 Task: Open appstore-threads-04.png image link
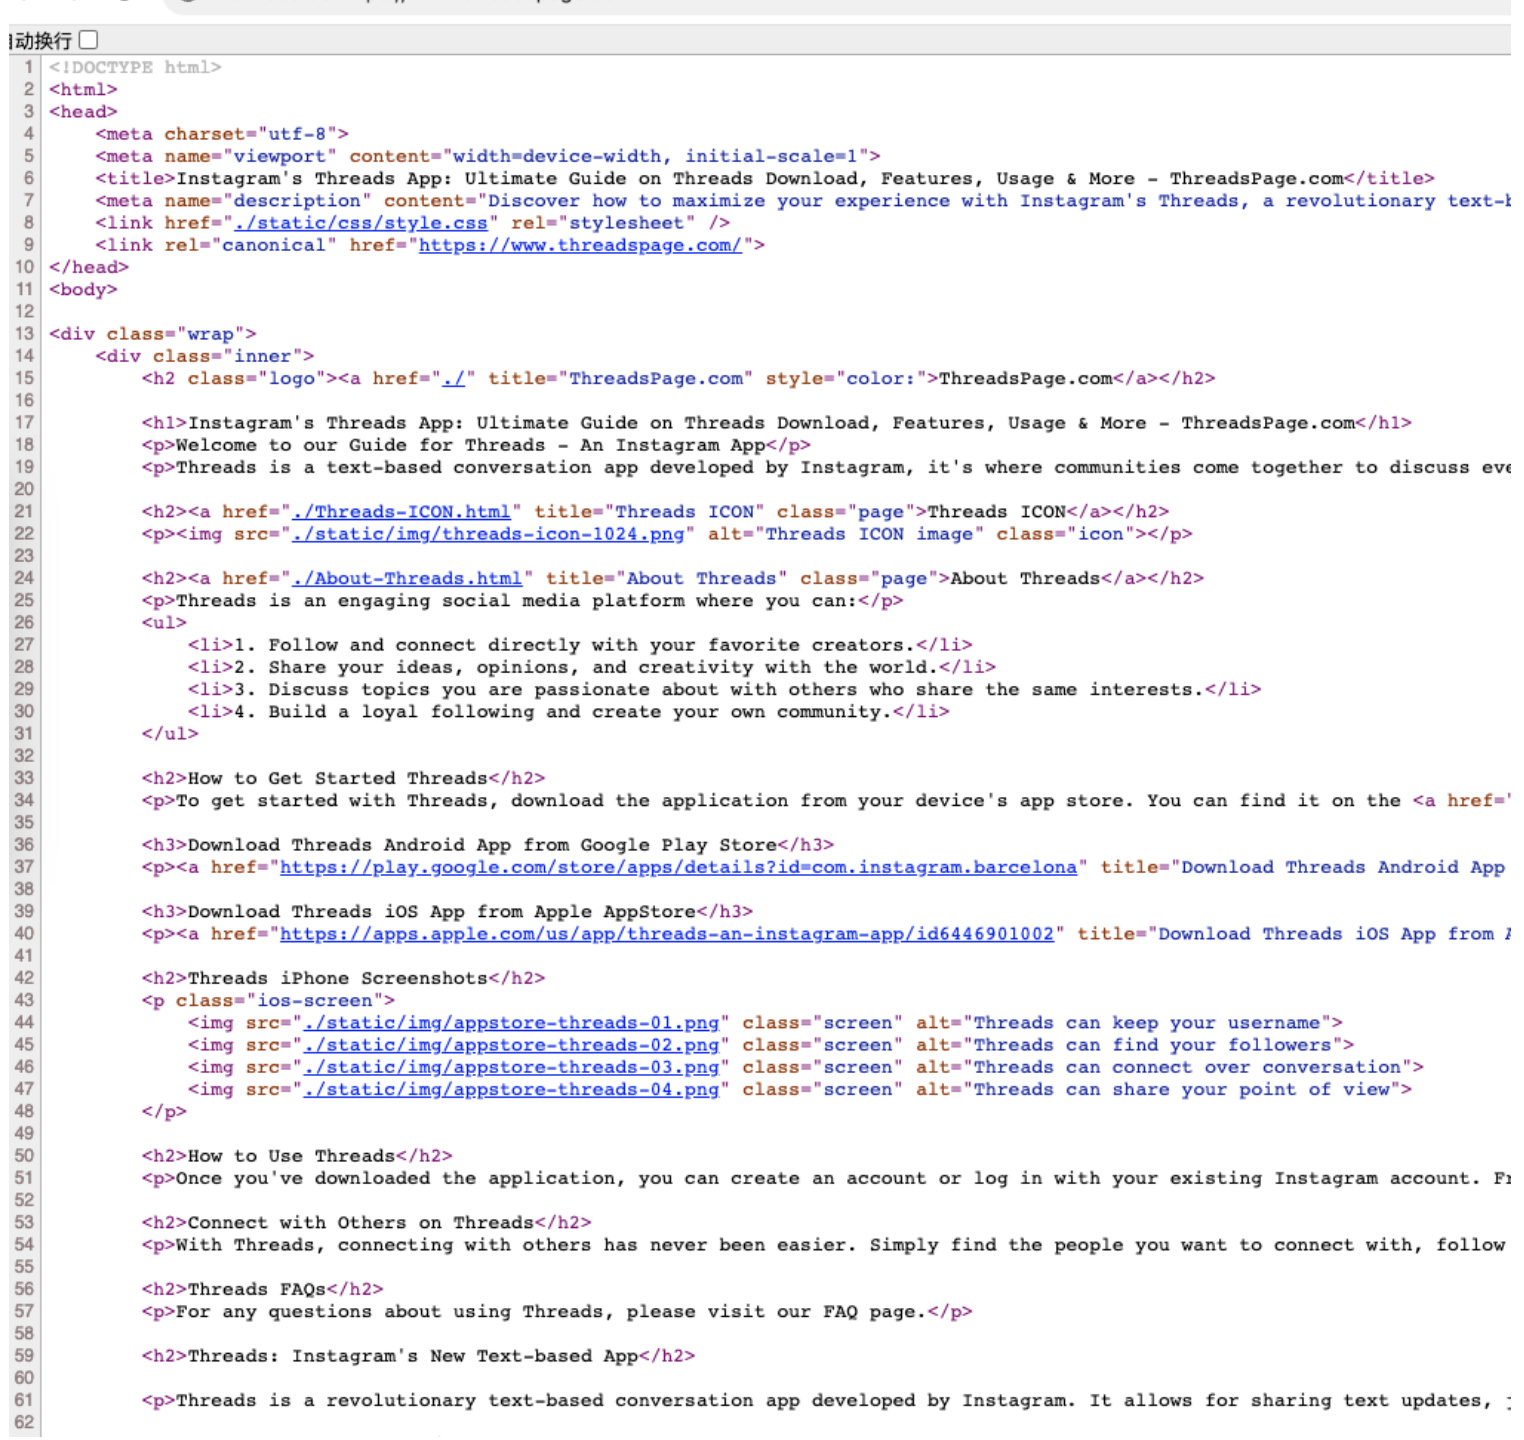(x=511, y=1090)
